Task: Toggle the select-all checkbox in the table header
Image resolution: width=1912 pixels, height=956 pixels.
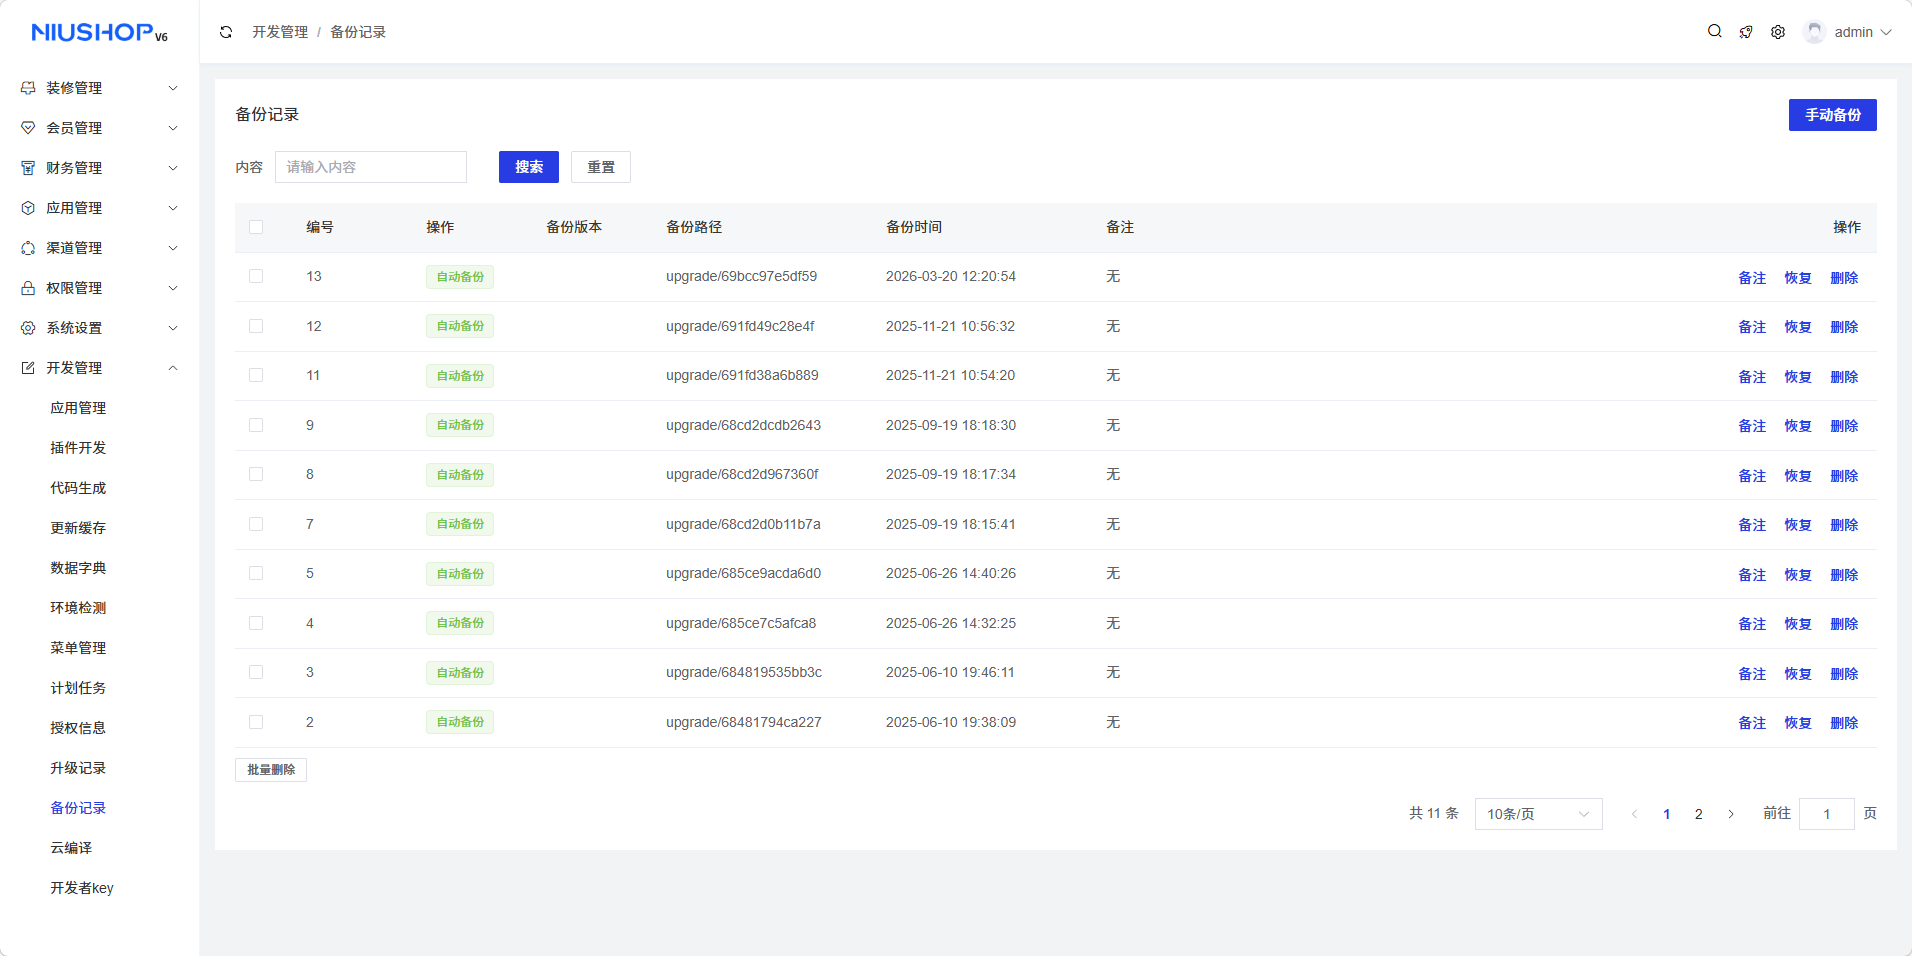Action: coord(256,227)
